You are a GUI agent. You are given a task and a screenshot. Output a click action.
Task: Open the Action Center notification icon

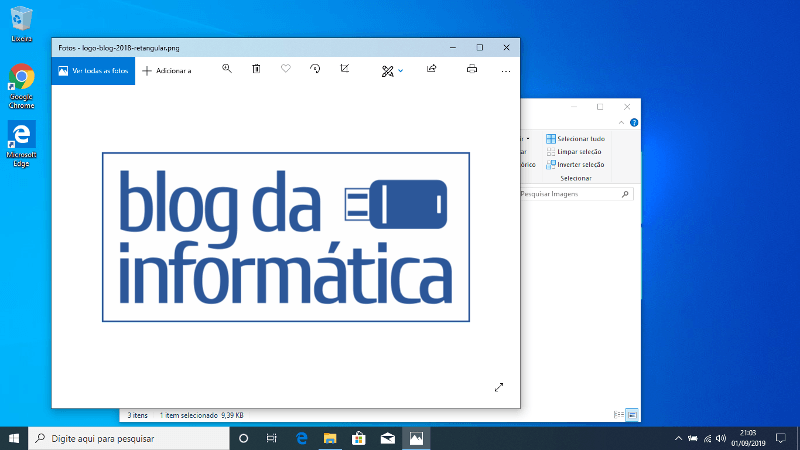coord(781,438)
